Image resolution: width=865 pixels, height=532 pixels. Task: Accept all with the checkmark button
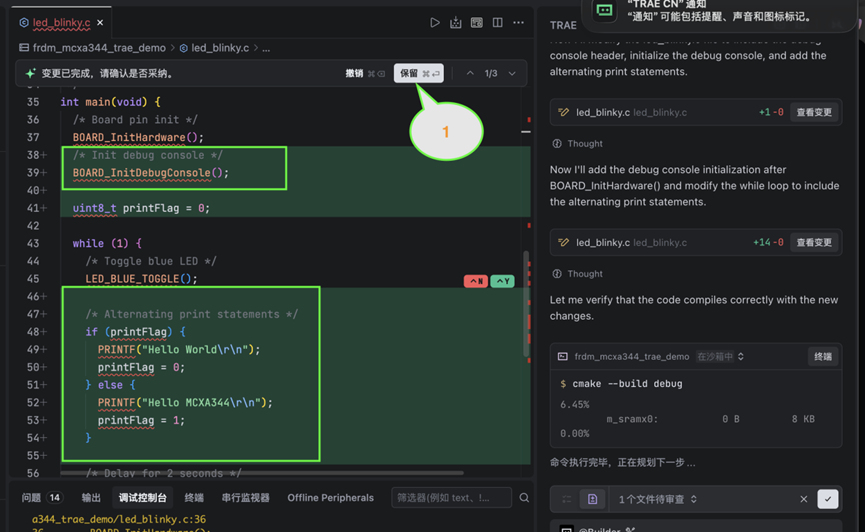click(827, 499)
